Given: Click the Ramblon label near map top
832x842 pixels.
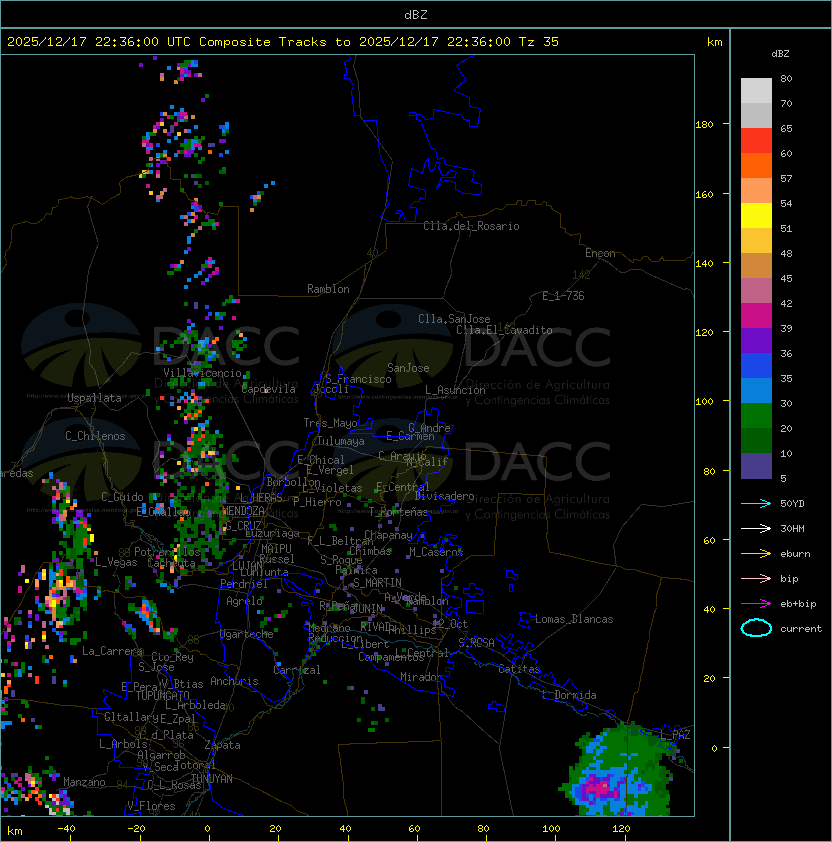Looking at the screenshot, I should point(328,289).
